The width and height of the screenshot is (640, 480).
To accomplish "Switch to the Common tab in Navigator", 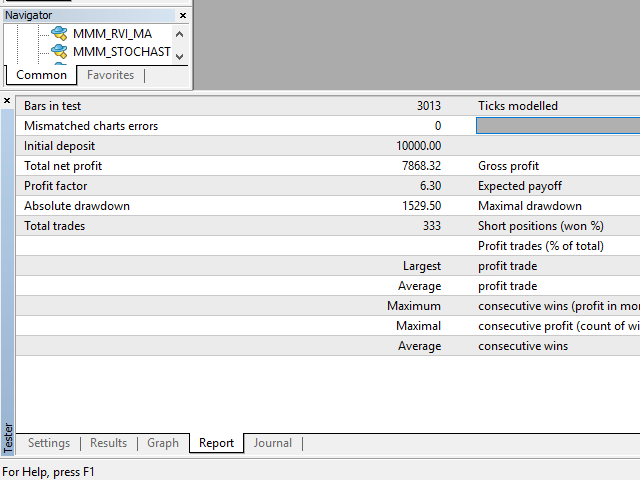I will pos(42,75).
